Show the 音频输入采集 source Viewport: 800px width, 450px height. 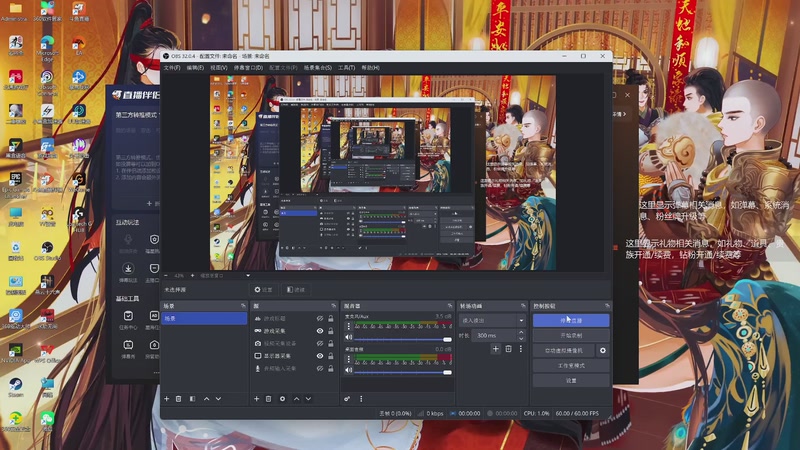[320, 368]
